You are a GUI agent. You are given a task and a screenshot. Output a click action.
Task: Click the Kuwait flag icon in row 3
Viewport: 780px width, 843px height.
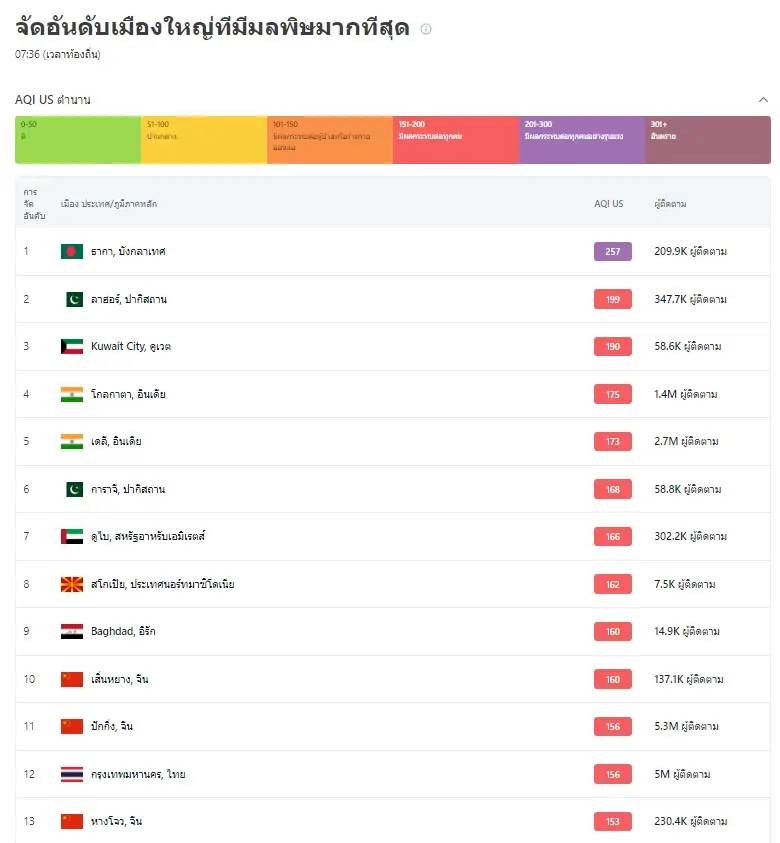pos(72,346)
